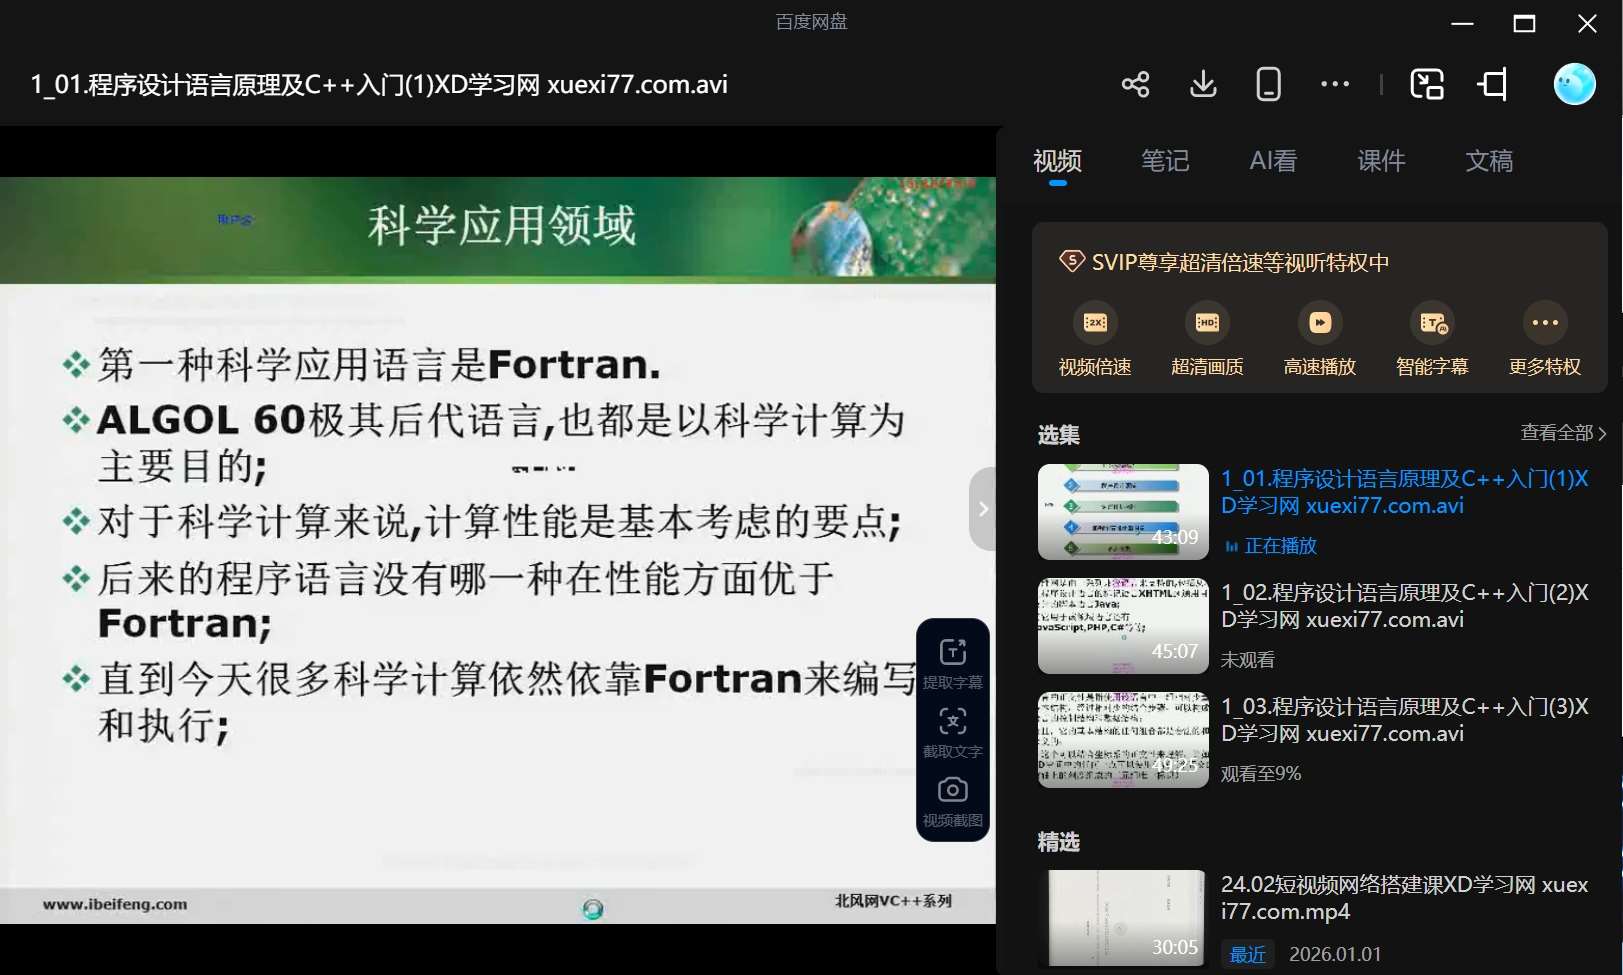Click the crop-shaped window icon beside the avatar
The width and height of the screenshot is (1623, 975).
pos(1493,84)
